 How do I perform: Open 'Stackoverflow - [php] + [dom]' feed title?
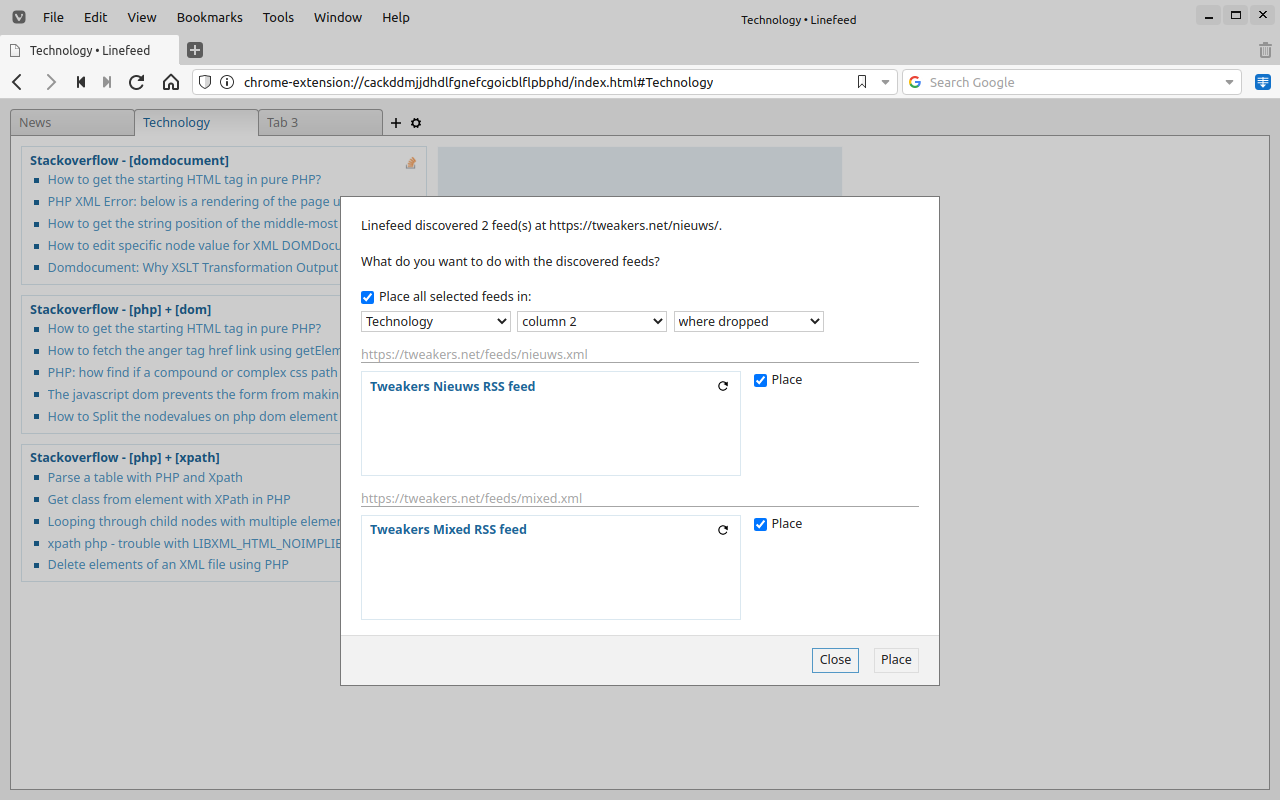click(x=120, y=309)
